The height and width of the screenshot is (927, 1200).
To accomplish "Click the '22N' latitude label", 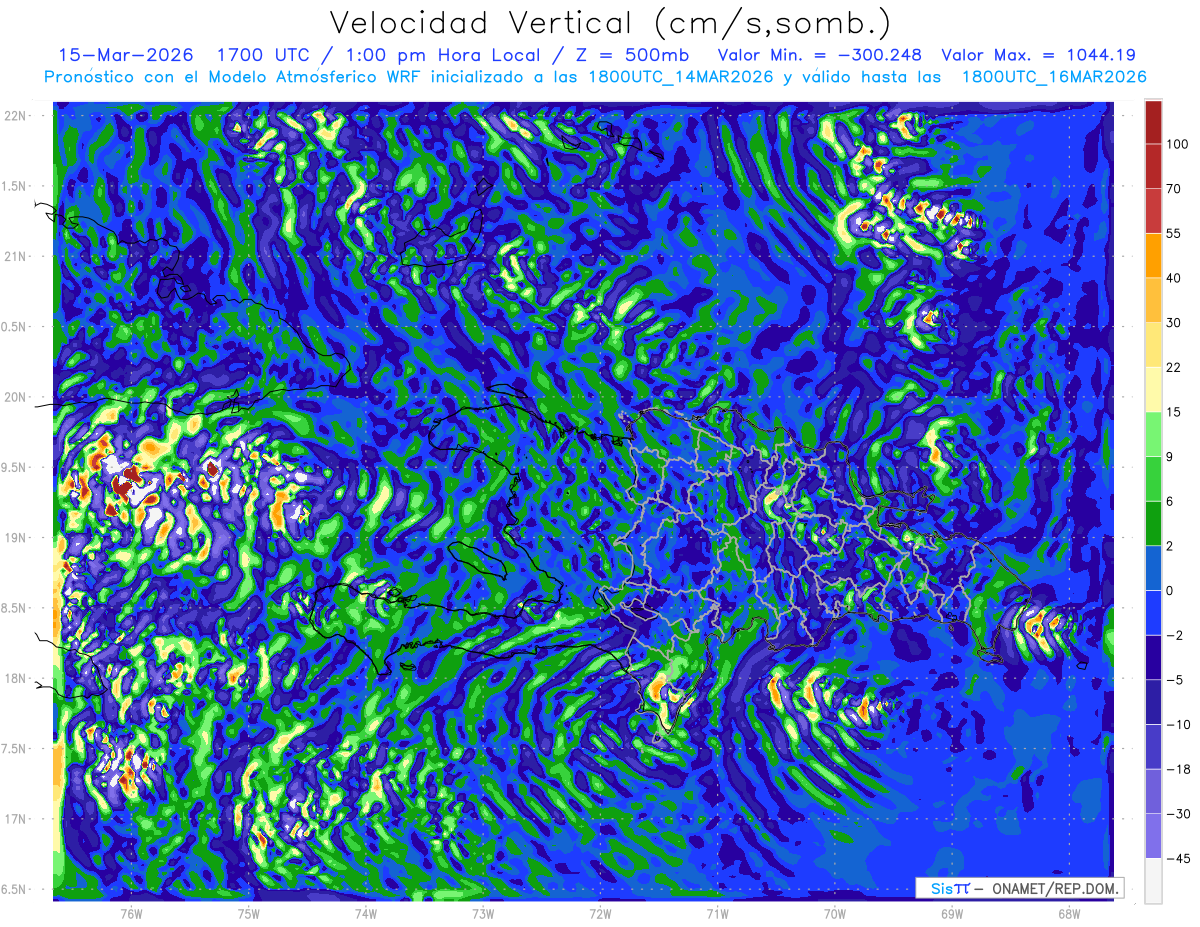I will pyautogui.click(x=16, y=116).
